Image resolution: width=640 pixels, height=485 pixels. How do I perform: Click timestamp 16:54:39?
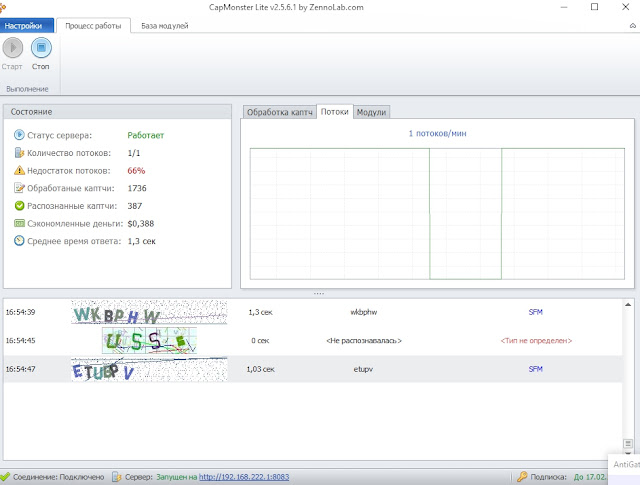(x=20, y=312)
